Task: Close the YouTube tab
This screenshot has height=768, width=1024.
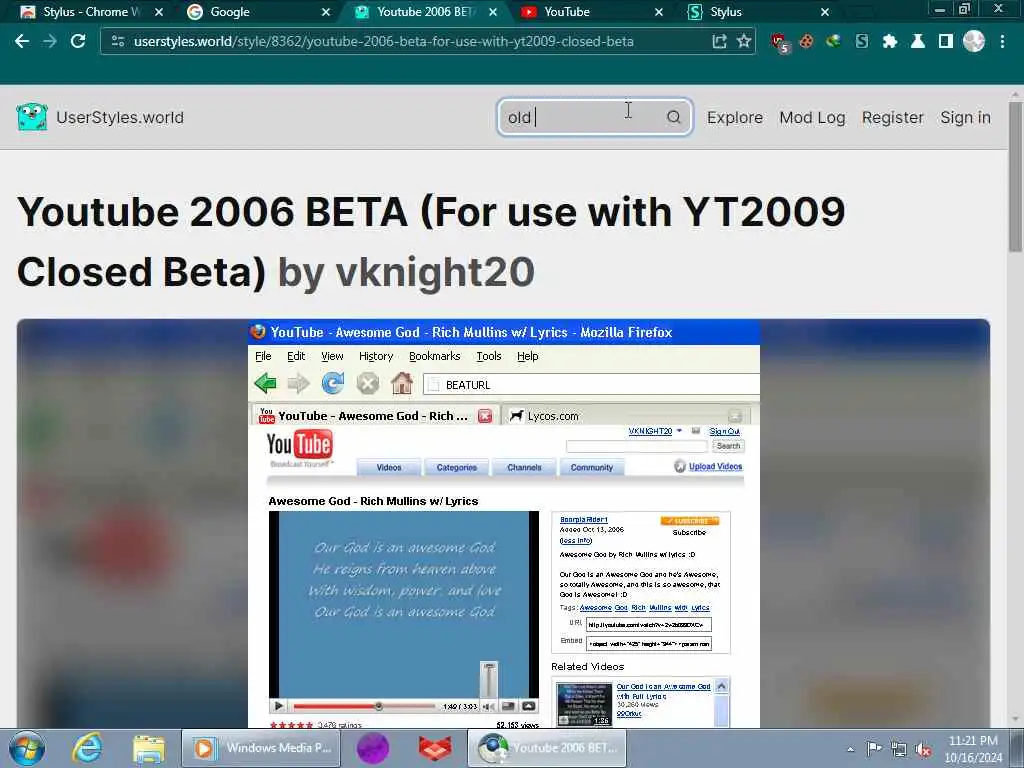Action: pos(658,12)
